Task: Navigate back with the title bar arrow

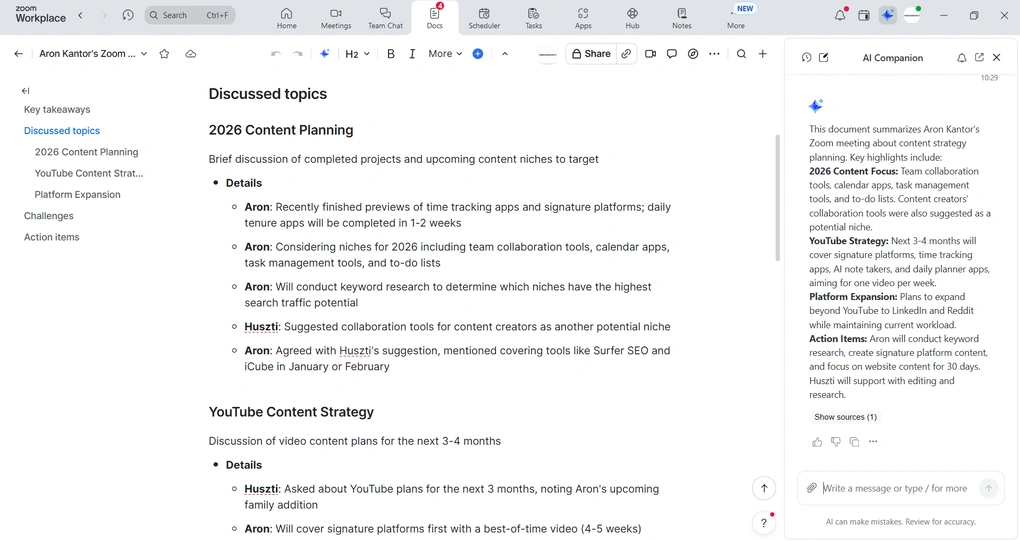Action: (x=81, y=15)
